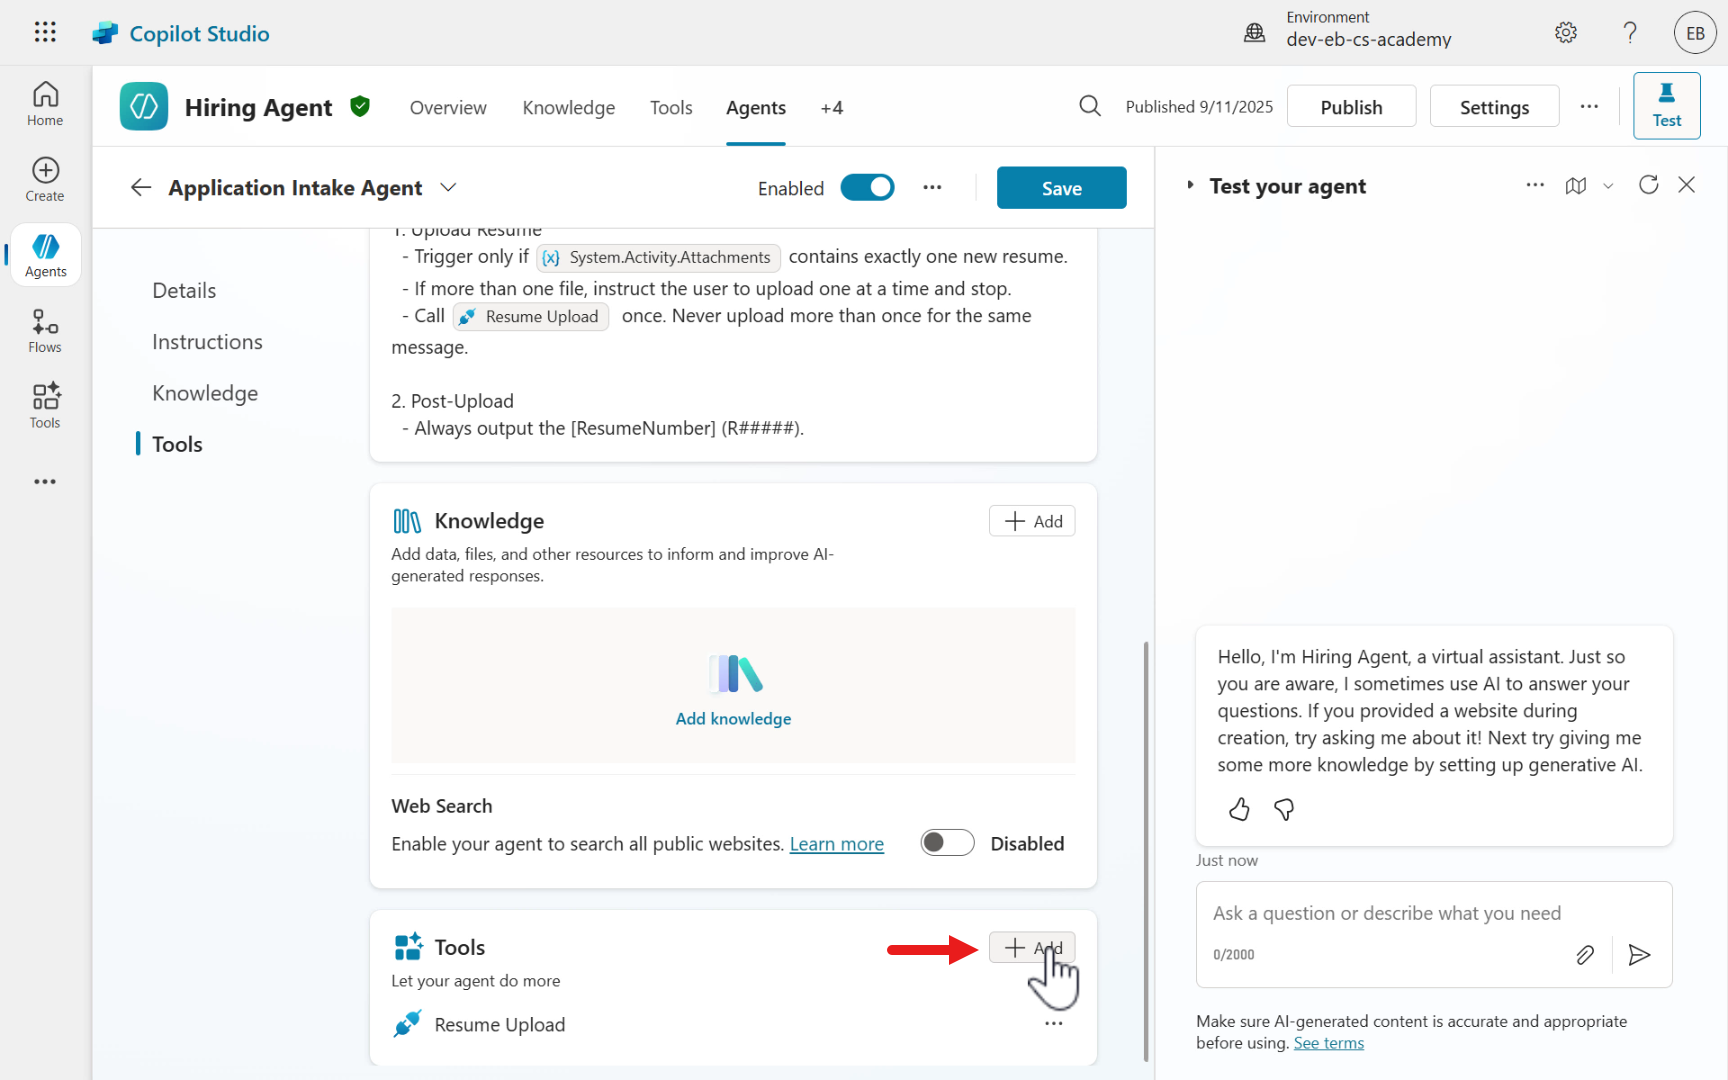Open the Web Search Learn more link
This screenshot has width=1728, height=1080.
click(x=836, y=844)
